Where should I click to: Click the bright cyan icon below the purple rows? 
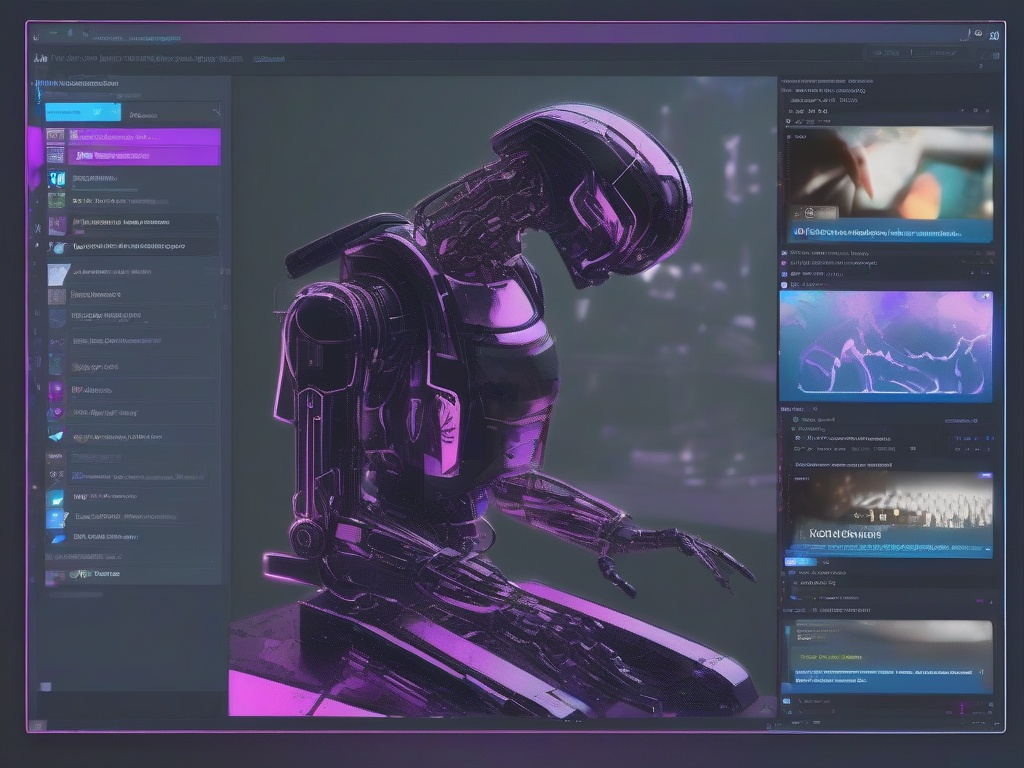coord(57,178)
